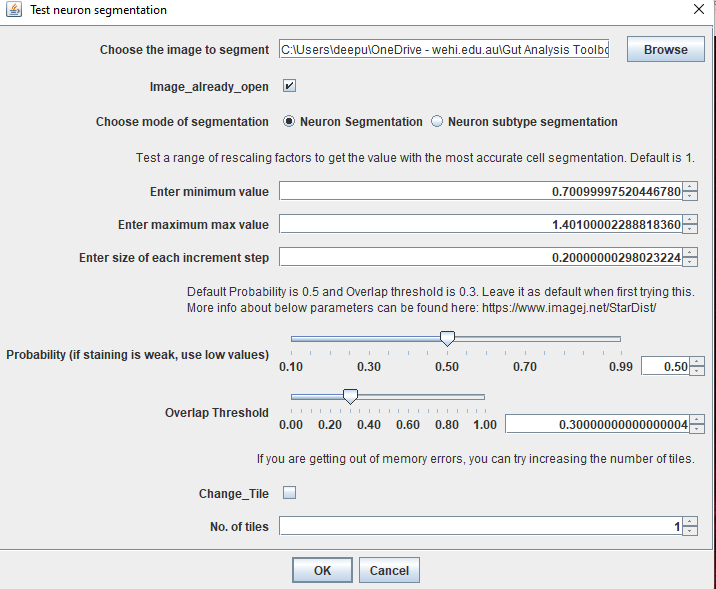Decrease increment step size with down arrow
The image size is (716, 589).
[x=690, y=262]
